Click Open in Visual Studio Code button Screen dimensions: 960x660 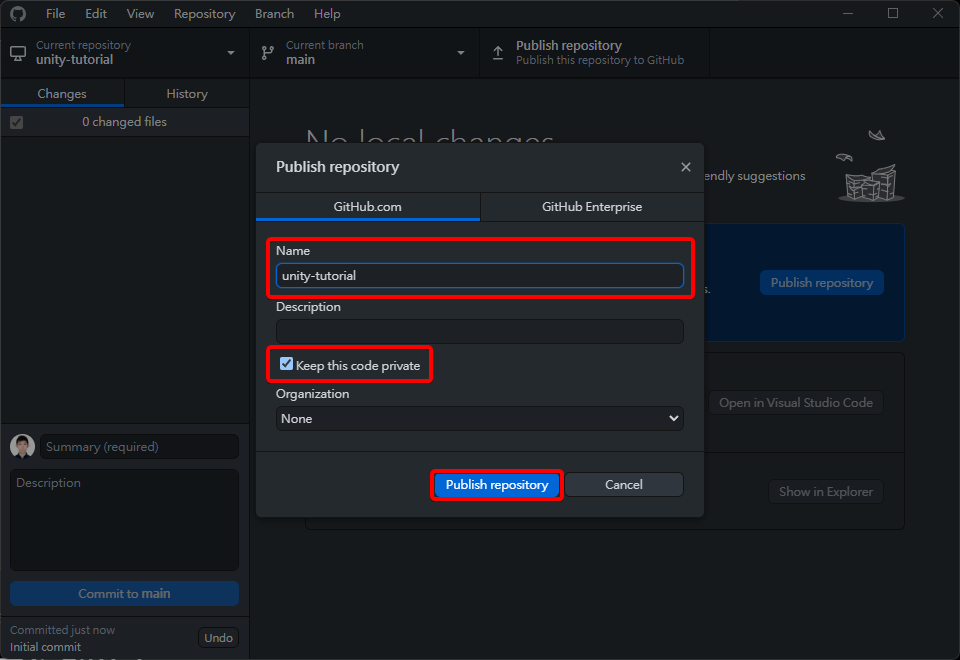click(x=796, y=403)
